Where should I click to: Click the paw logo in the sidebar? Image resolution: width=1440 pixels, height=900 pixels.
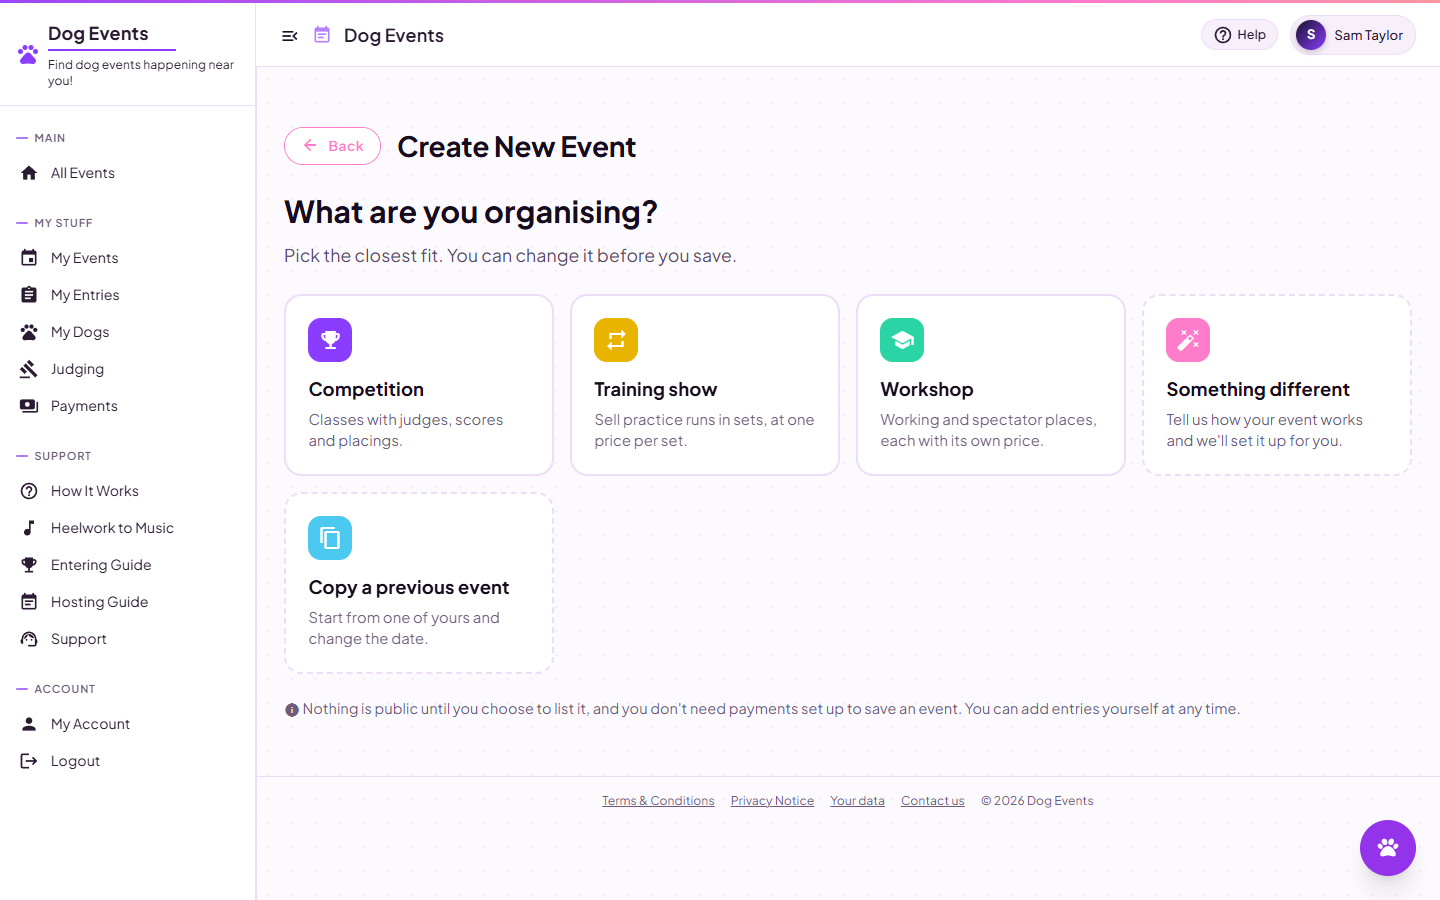pyautogui.click(x=28, y=54)
